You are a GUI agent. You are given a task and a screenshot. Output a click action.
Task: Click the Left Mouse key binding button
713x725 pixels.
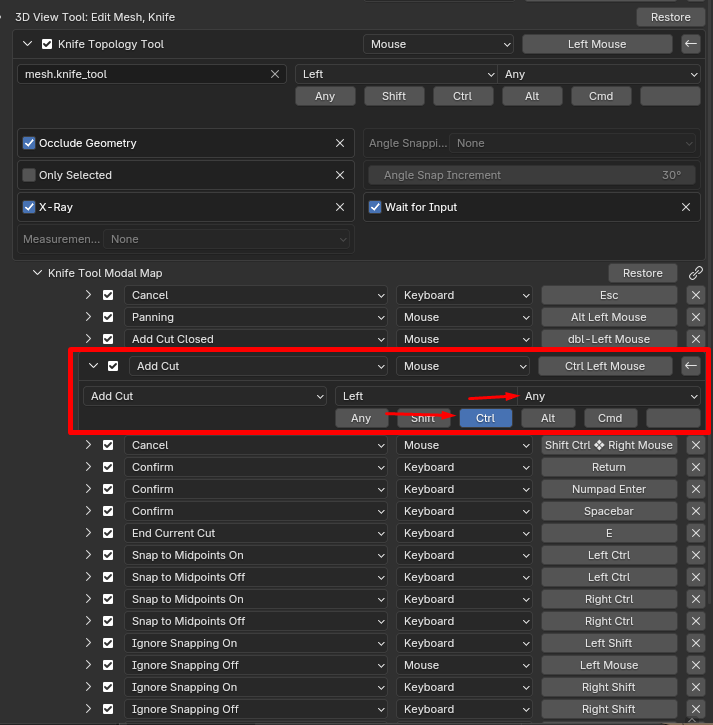597,44
